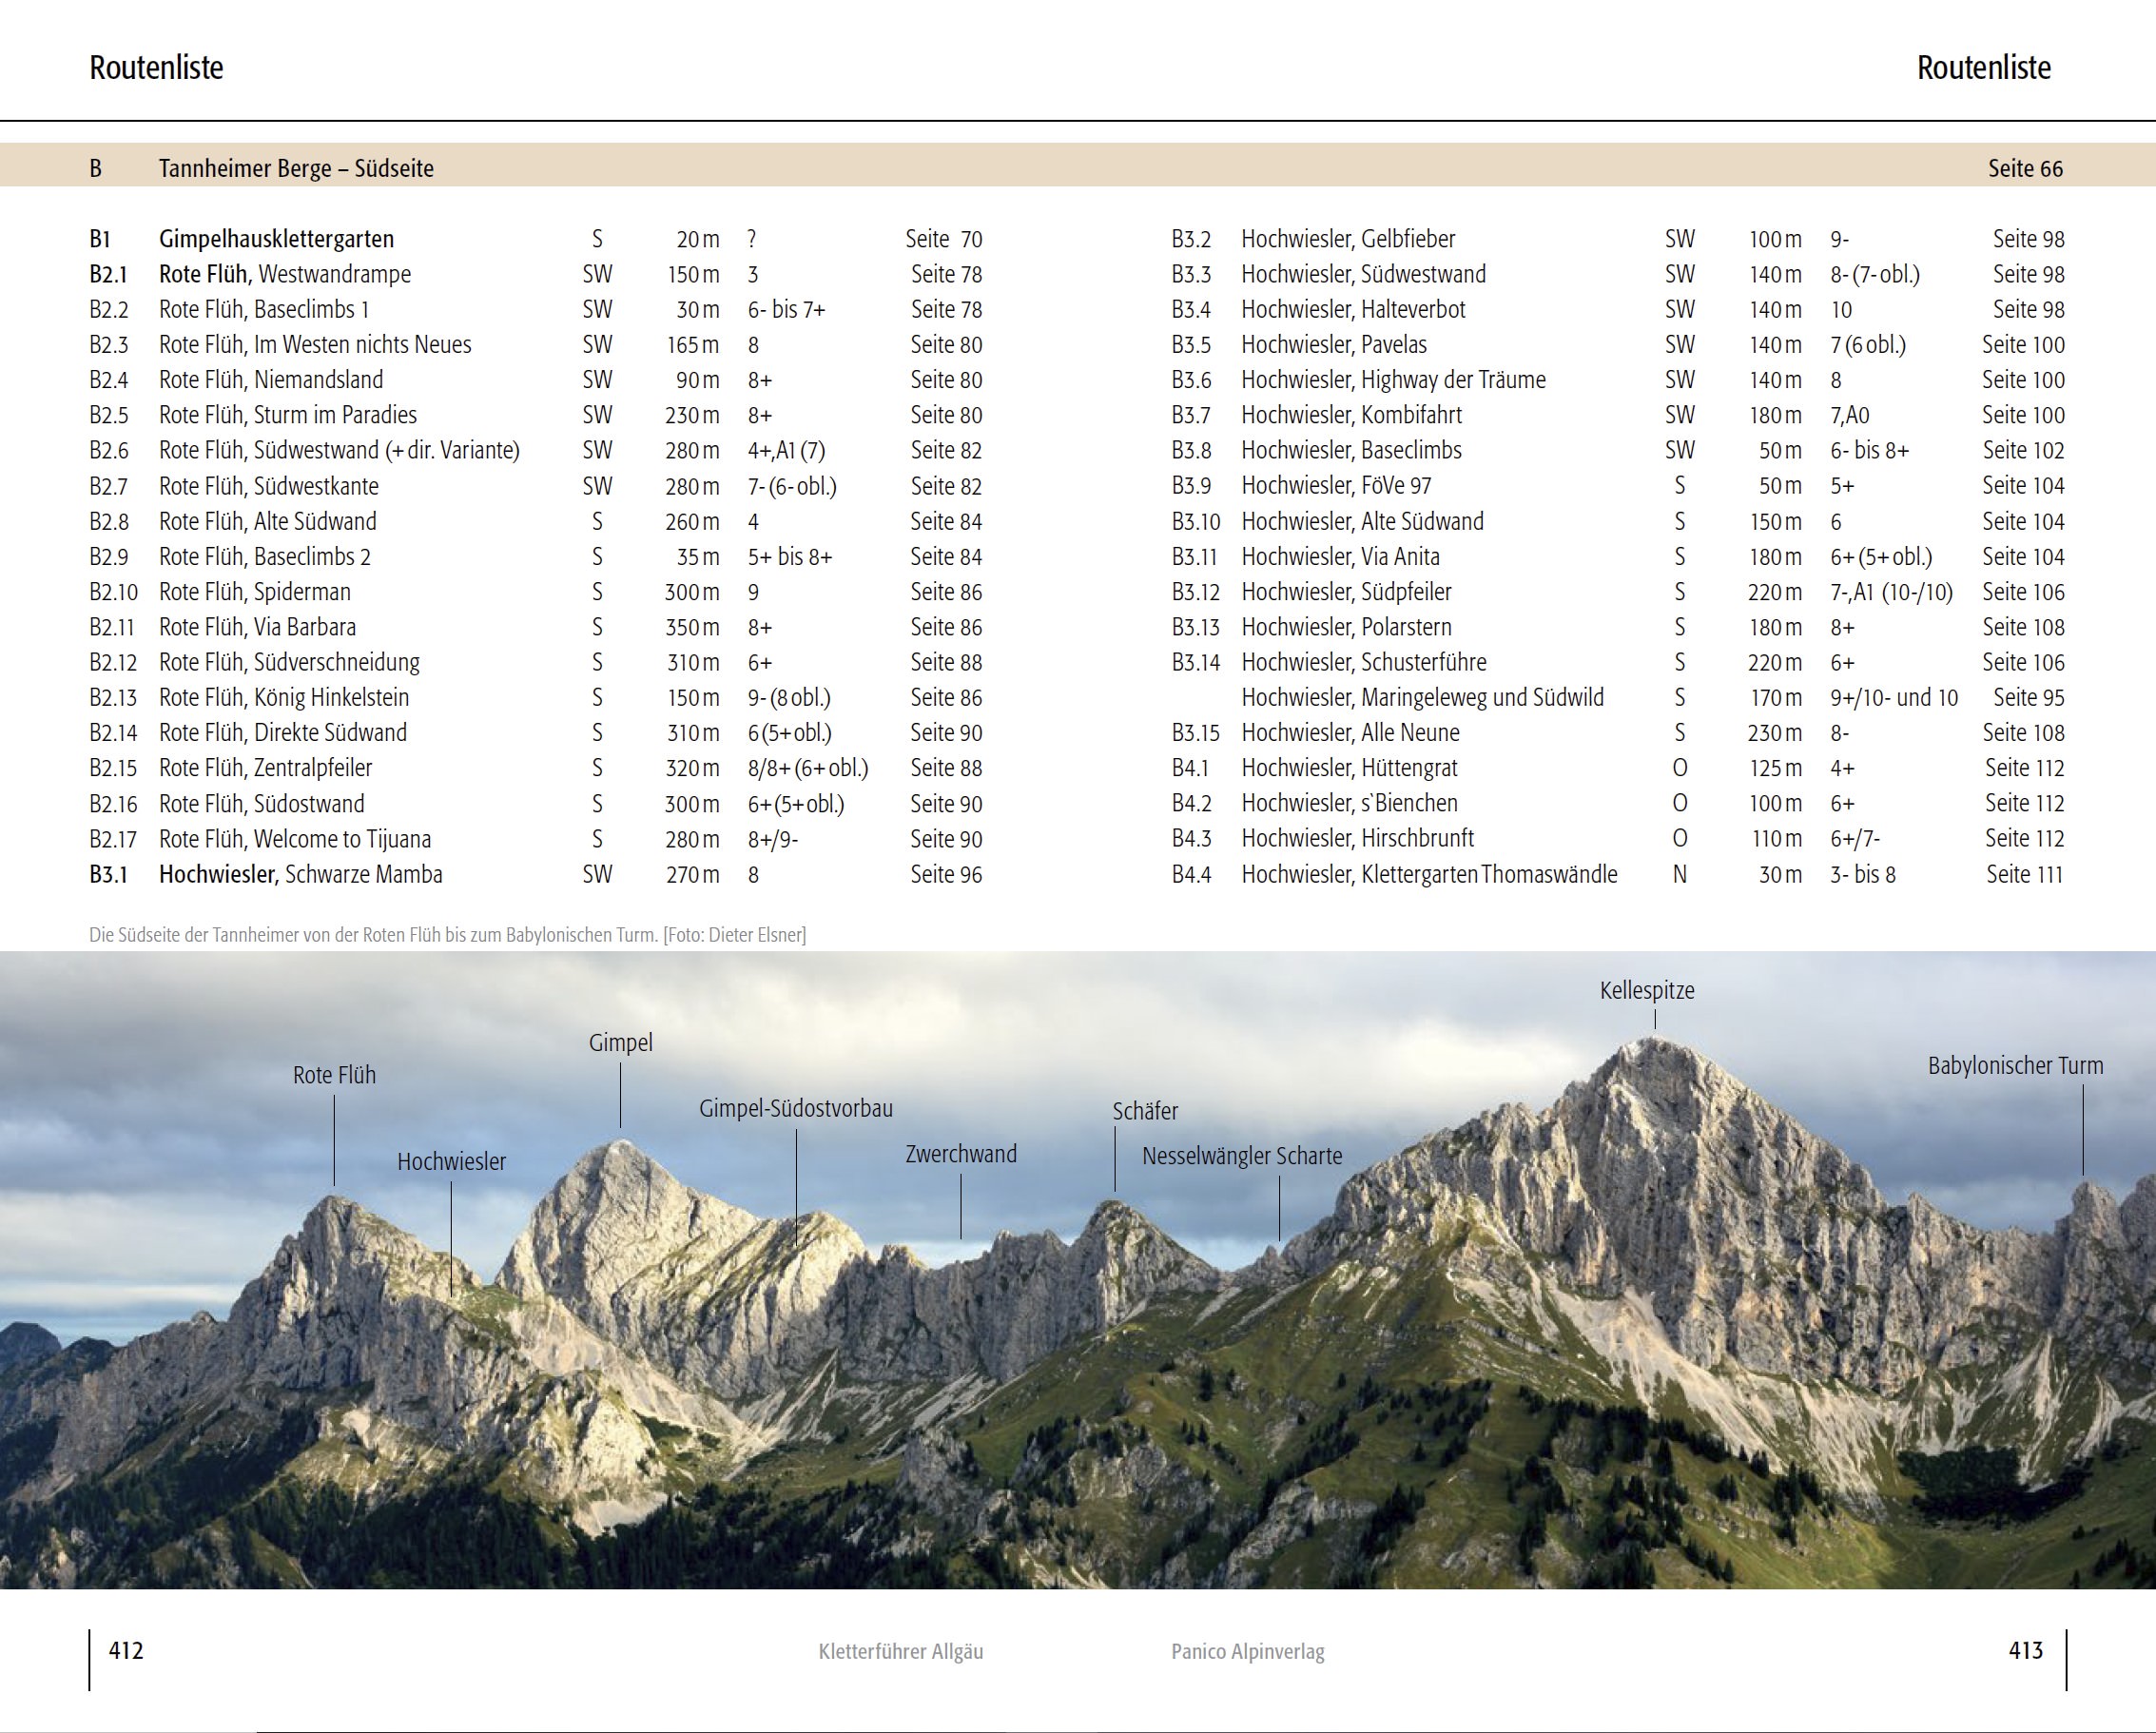Click 'Hochwiesler, Alte Südwand'
This screenshot has height=1733, width=2156.
1362,521
